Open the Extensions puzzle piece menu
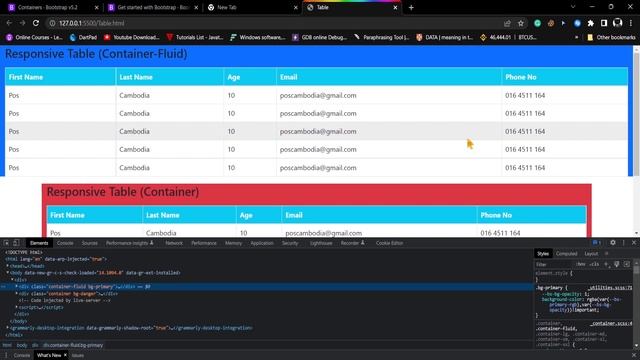This screenshot has height=360, width=640. tap(591, 23)
